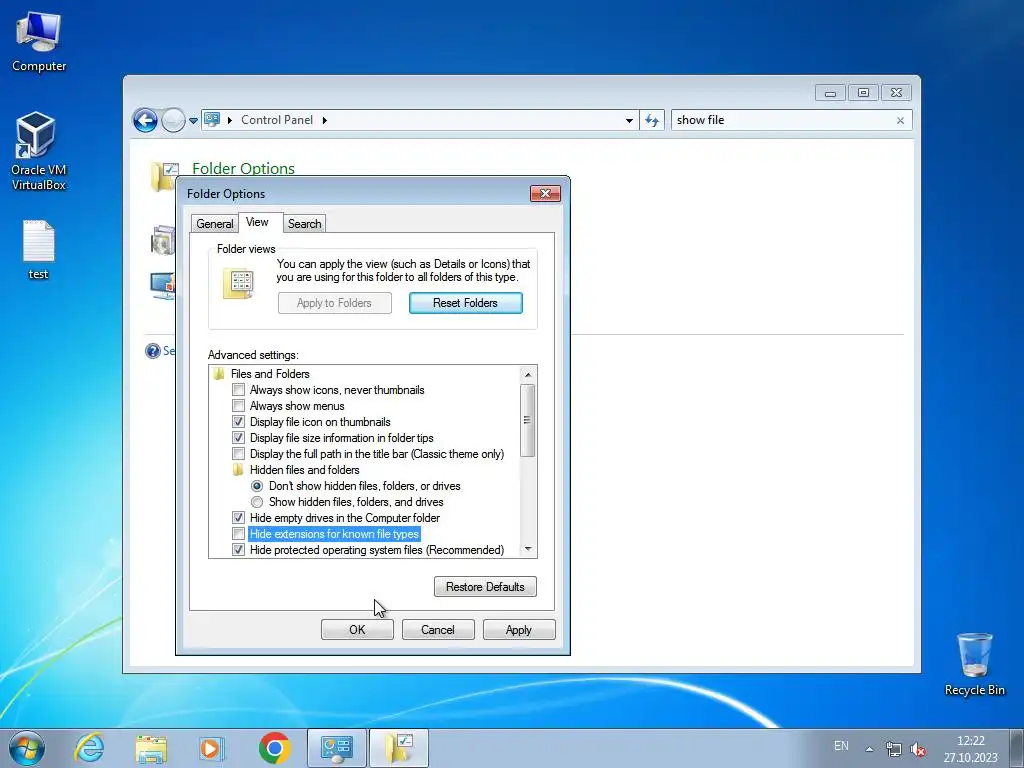Click the network tray icon
Image resolution: width=1024 pixels, height=768 pixels.
coord(893,749)
